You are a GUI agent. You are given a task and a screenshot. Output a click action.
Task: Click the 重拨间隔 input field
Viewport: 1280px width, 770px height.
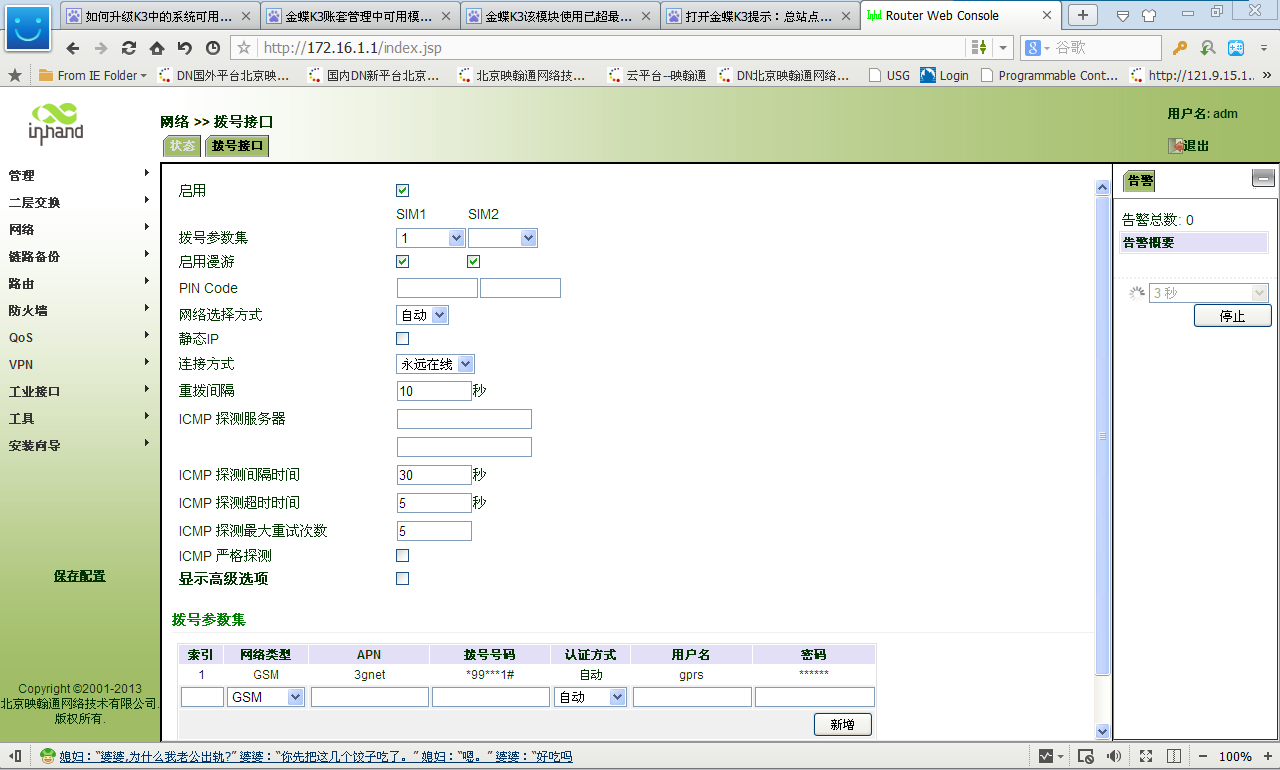(x=434, y=391)
